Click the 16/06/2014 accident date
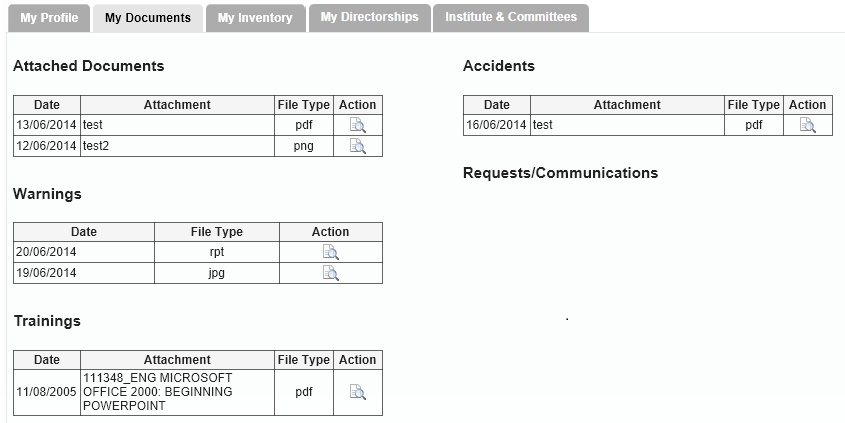 [496, 125]
